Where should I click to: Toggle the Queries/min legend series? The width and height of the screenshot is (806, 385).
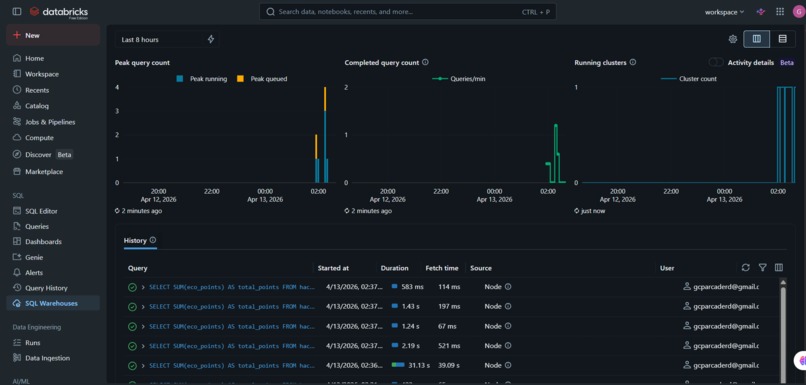tap(459, 79)
